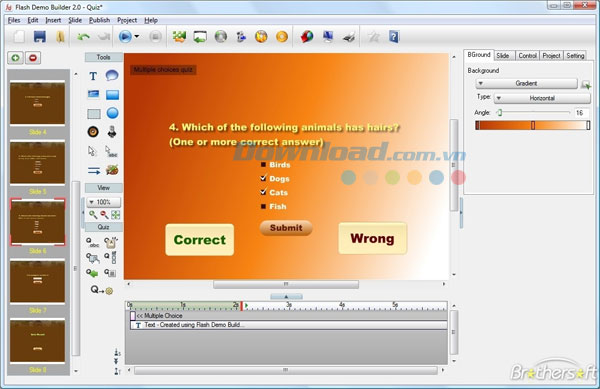Viewport: 600px width, 389px height.
Task: Select the mouse cursor tool
Action: click(92, 151)
